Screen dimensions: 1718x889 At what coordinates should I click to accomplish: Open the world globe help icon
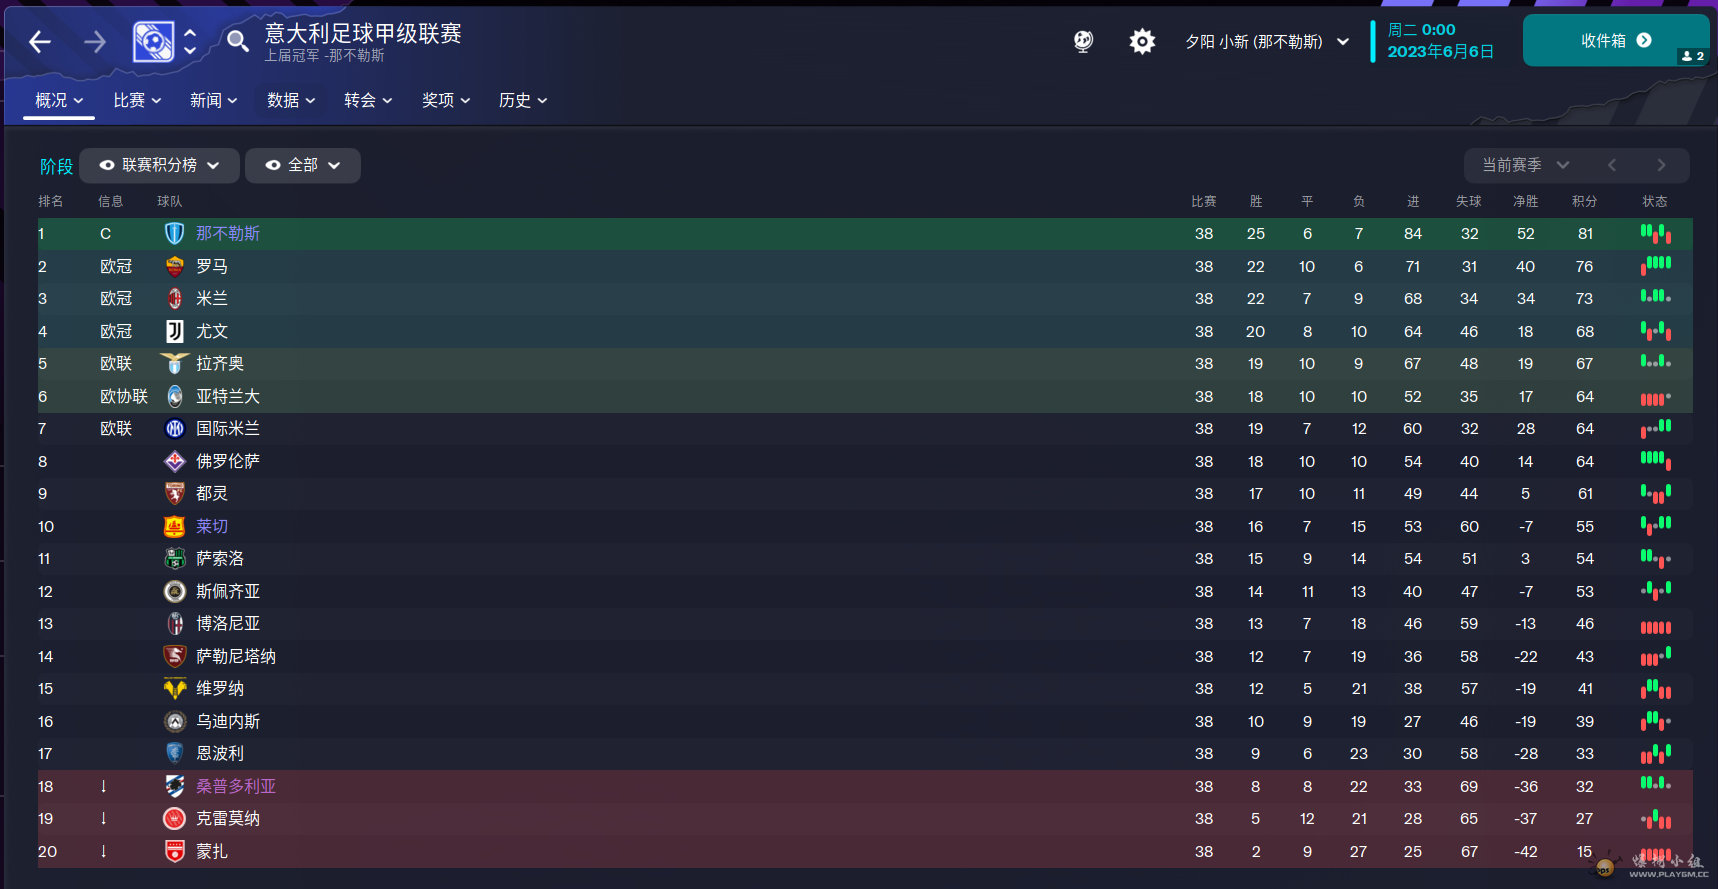click(x=1083, y=41)
